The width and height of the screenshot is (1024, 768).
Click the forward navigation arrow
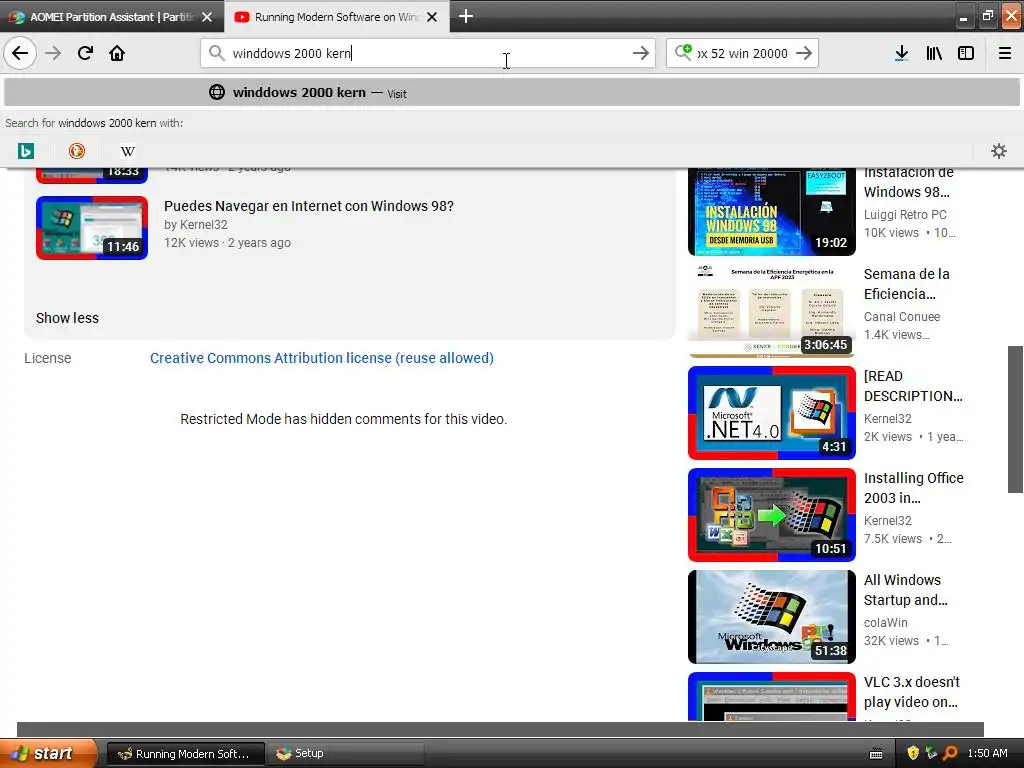coord(53,54)
